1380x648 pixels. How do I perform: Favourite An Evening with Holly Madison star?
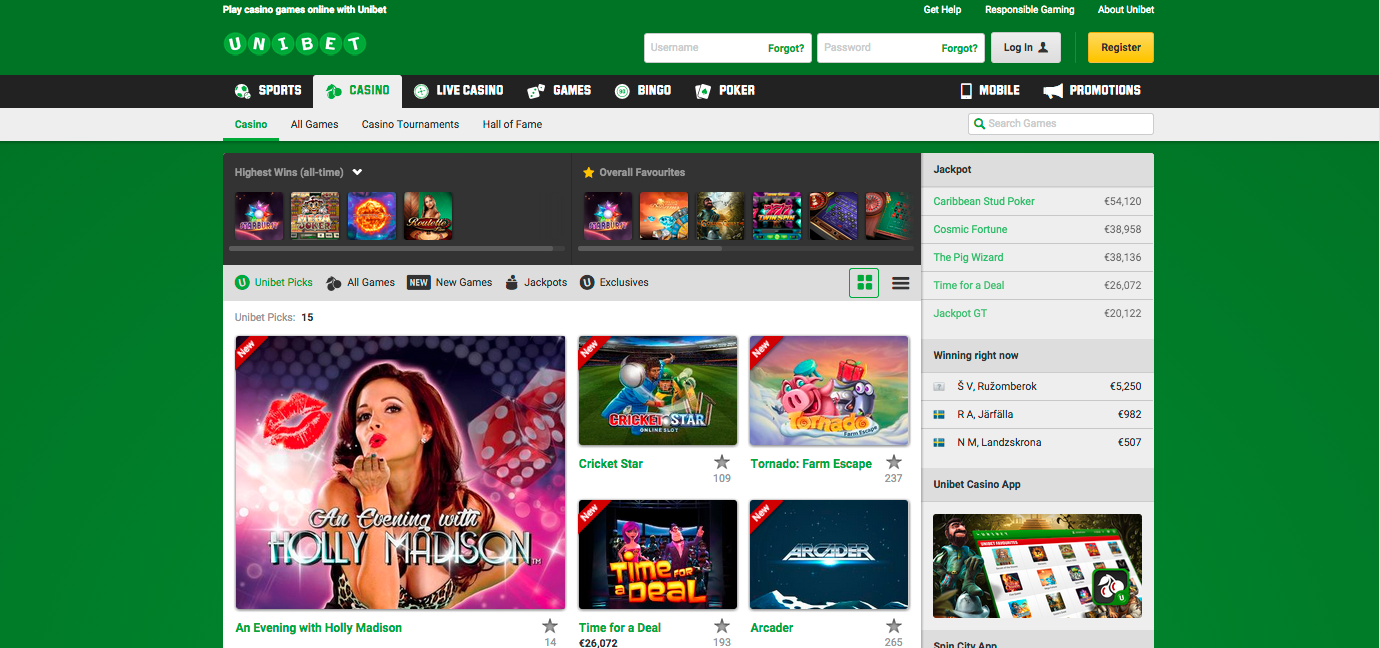[x=550, y=626]
